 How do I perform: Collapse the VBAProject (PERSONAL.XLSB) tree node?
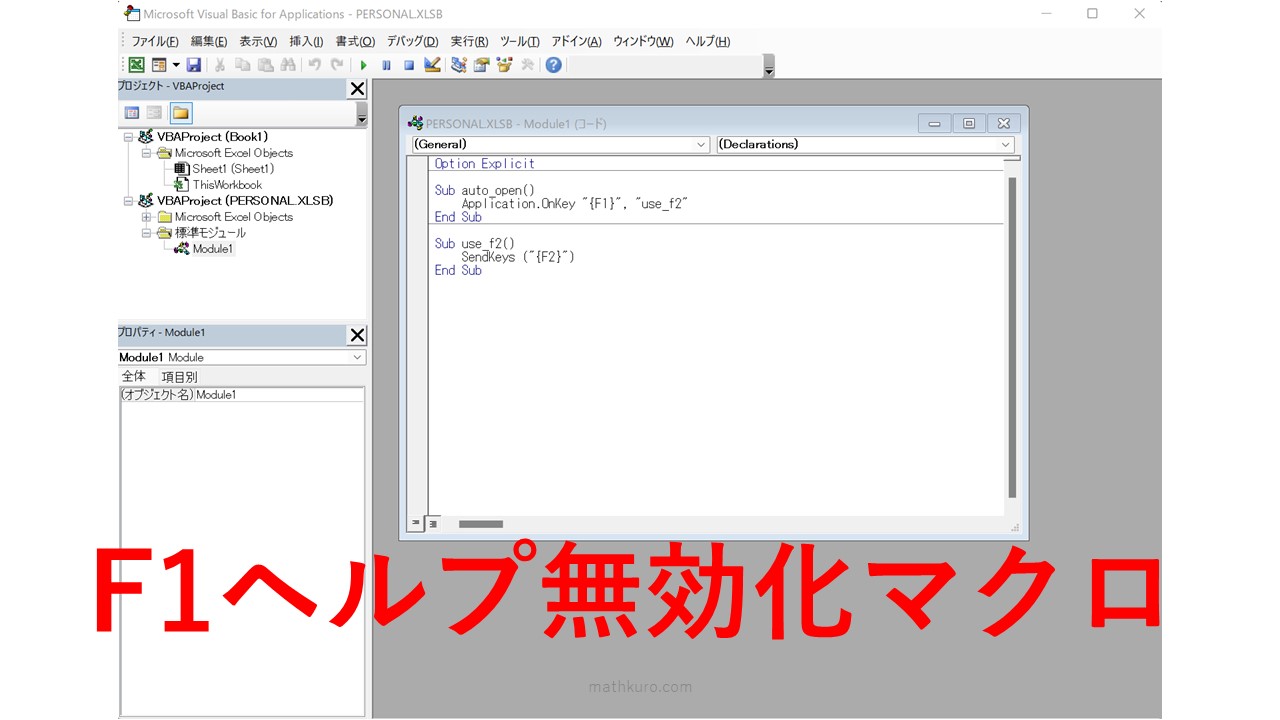pyautogui.click(x=128, y=201)
